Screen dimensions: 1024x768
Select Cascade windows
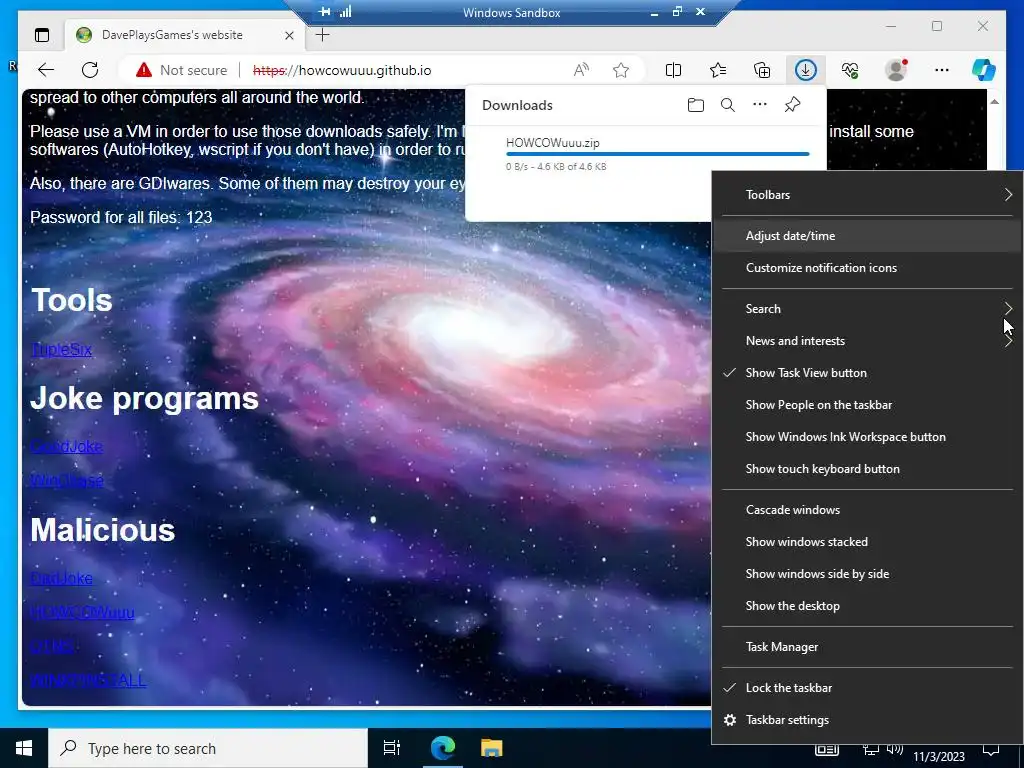[867, 510]
